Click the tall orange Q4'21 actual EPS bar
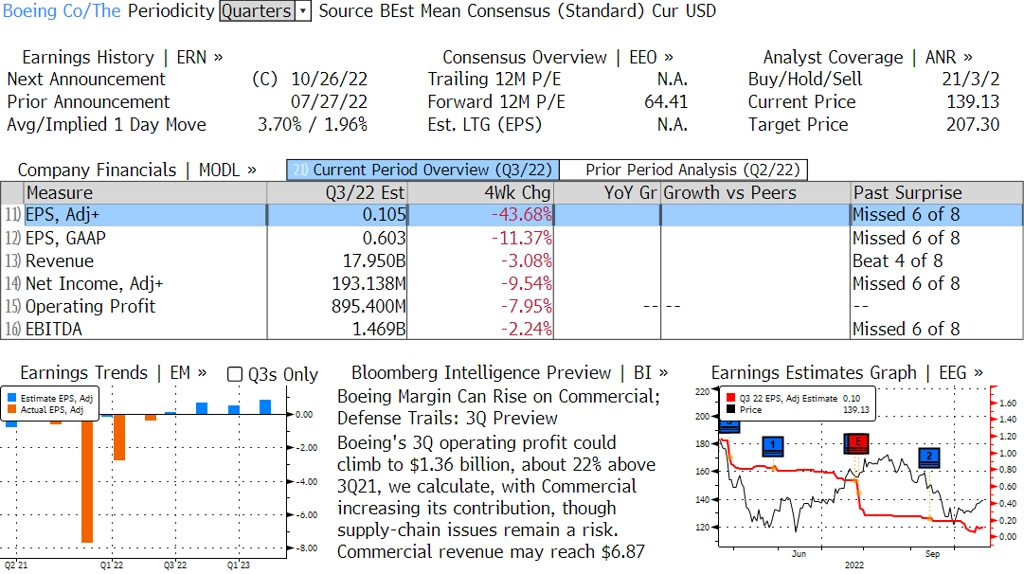 tap(87, 481)
